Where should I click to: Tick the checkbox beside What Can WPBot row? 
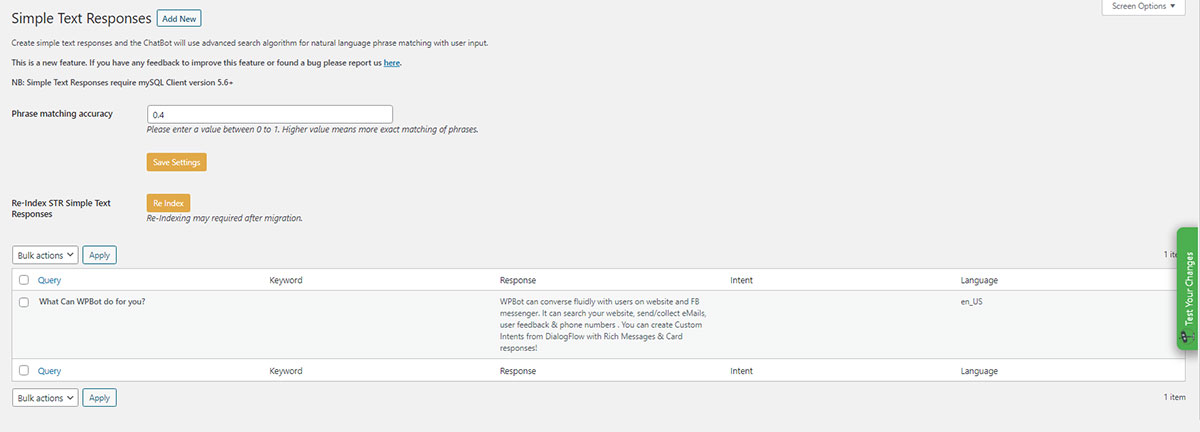click(24, 301)
